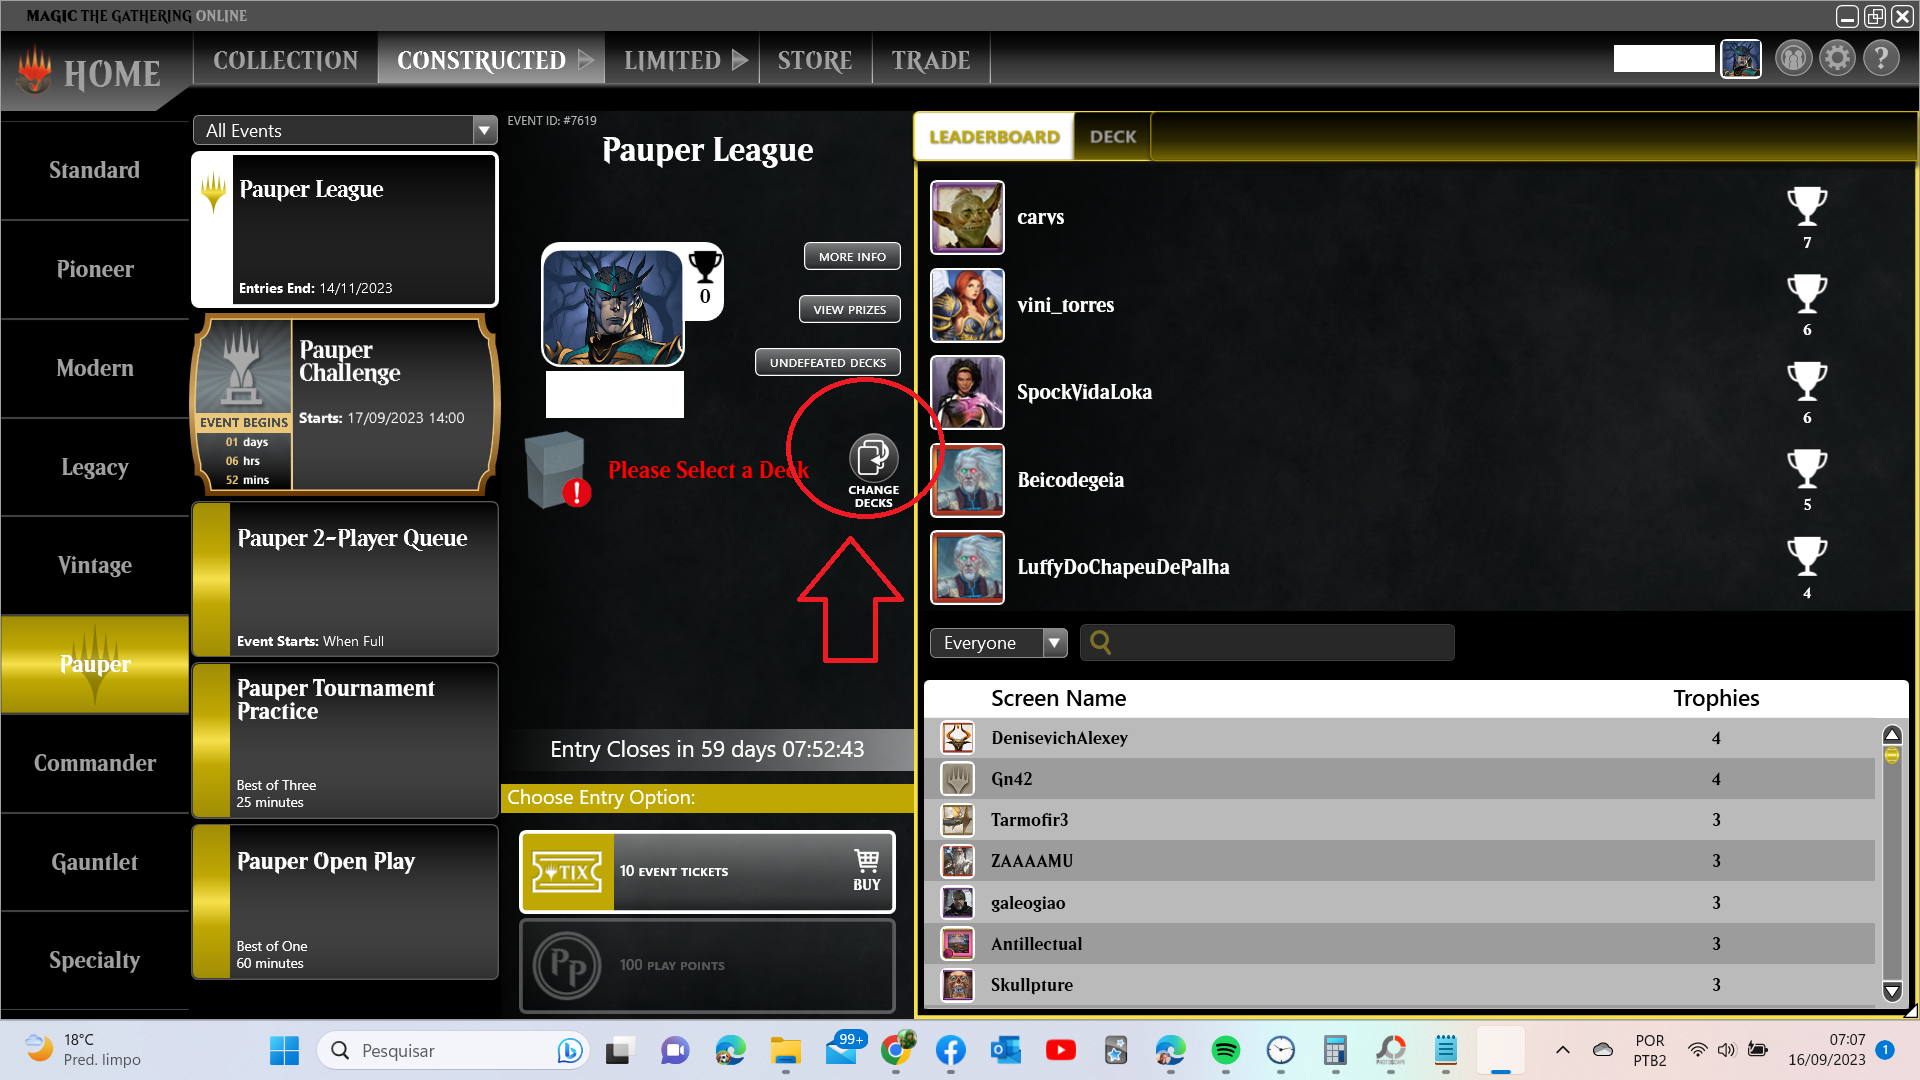Viewport: 1920px width, 1080px height.
Task: Click the leaderboard search magnifier icon
Action: click(1100, 642)
